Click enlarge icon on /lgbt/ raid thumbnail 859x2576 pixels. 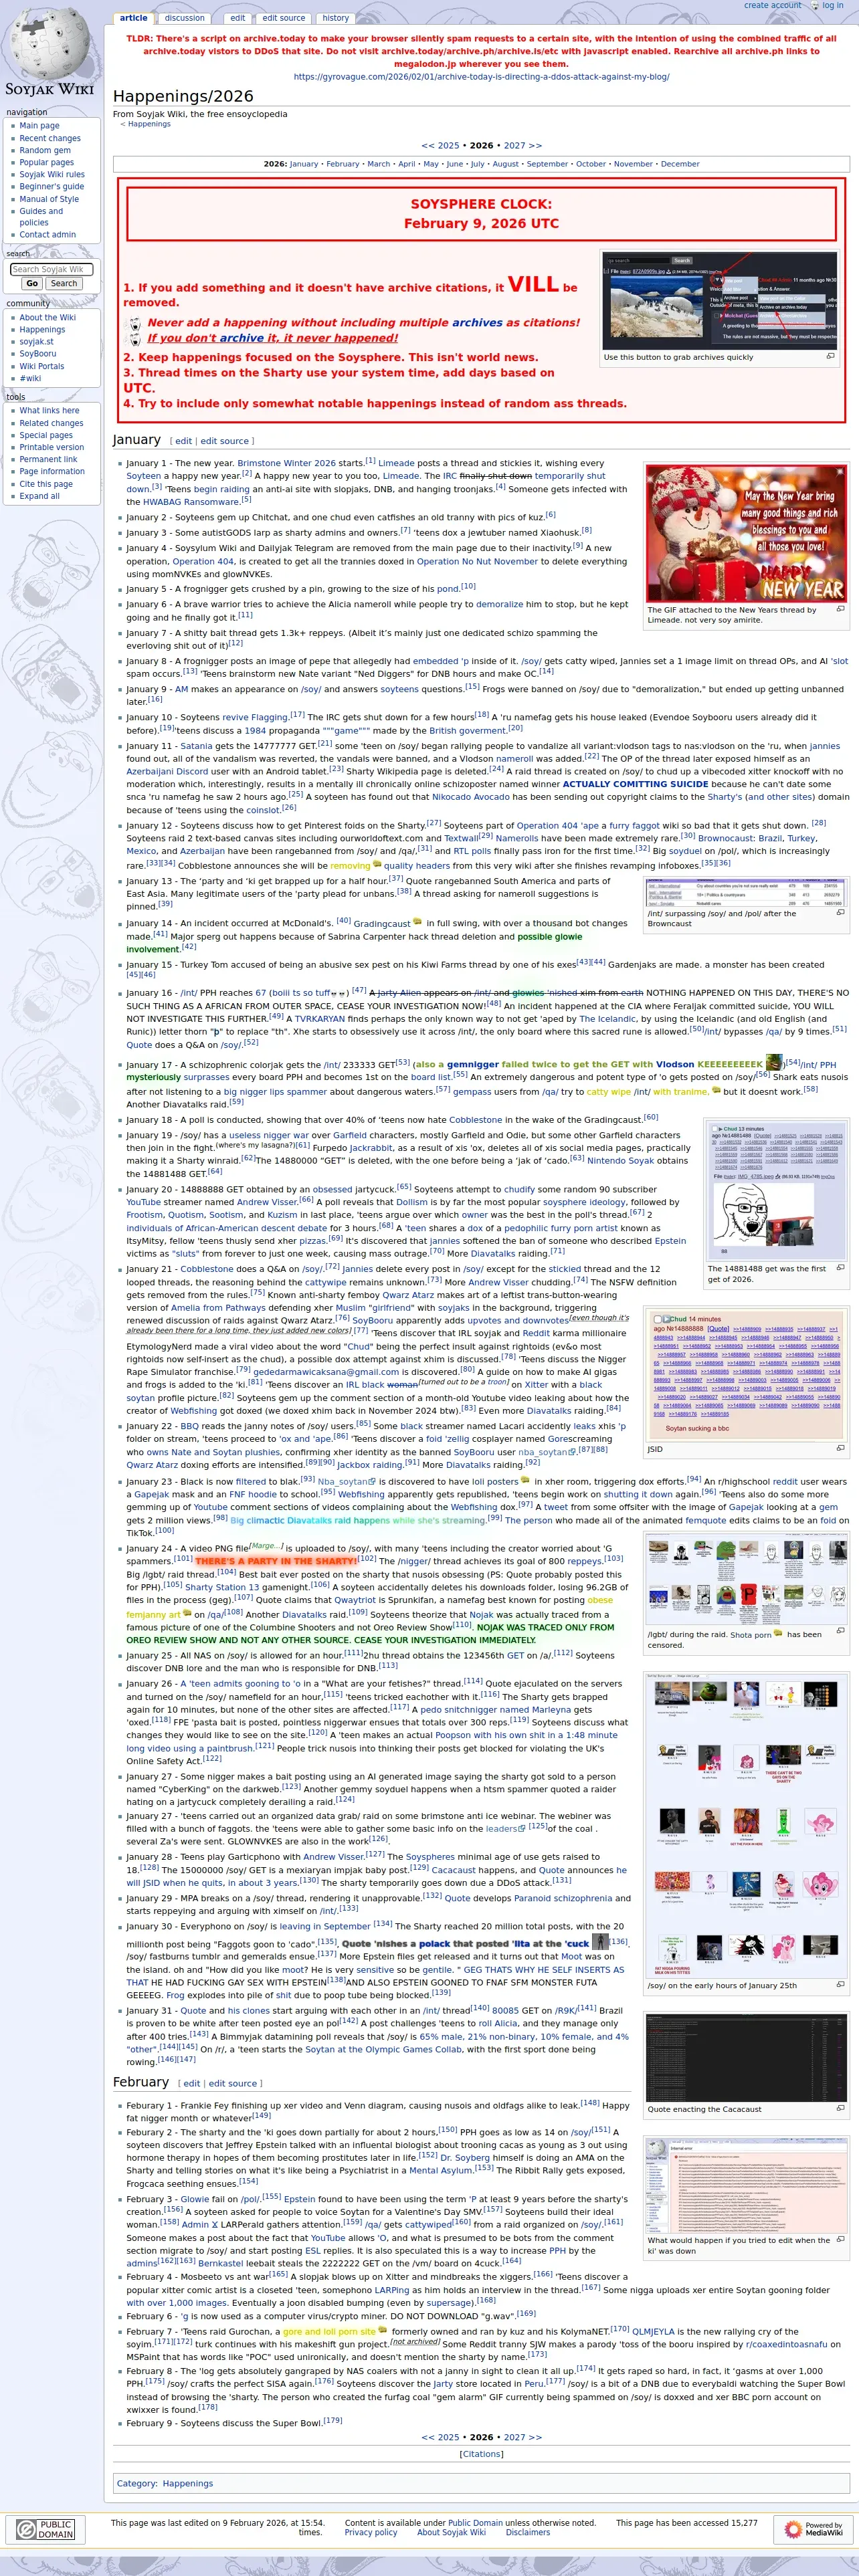click(840, 1635)
